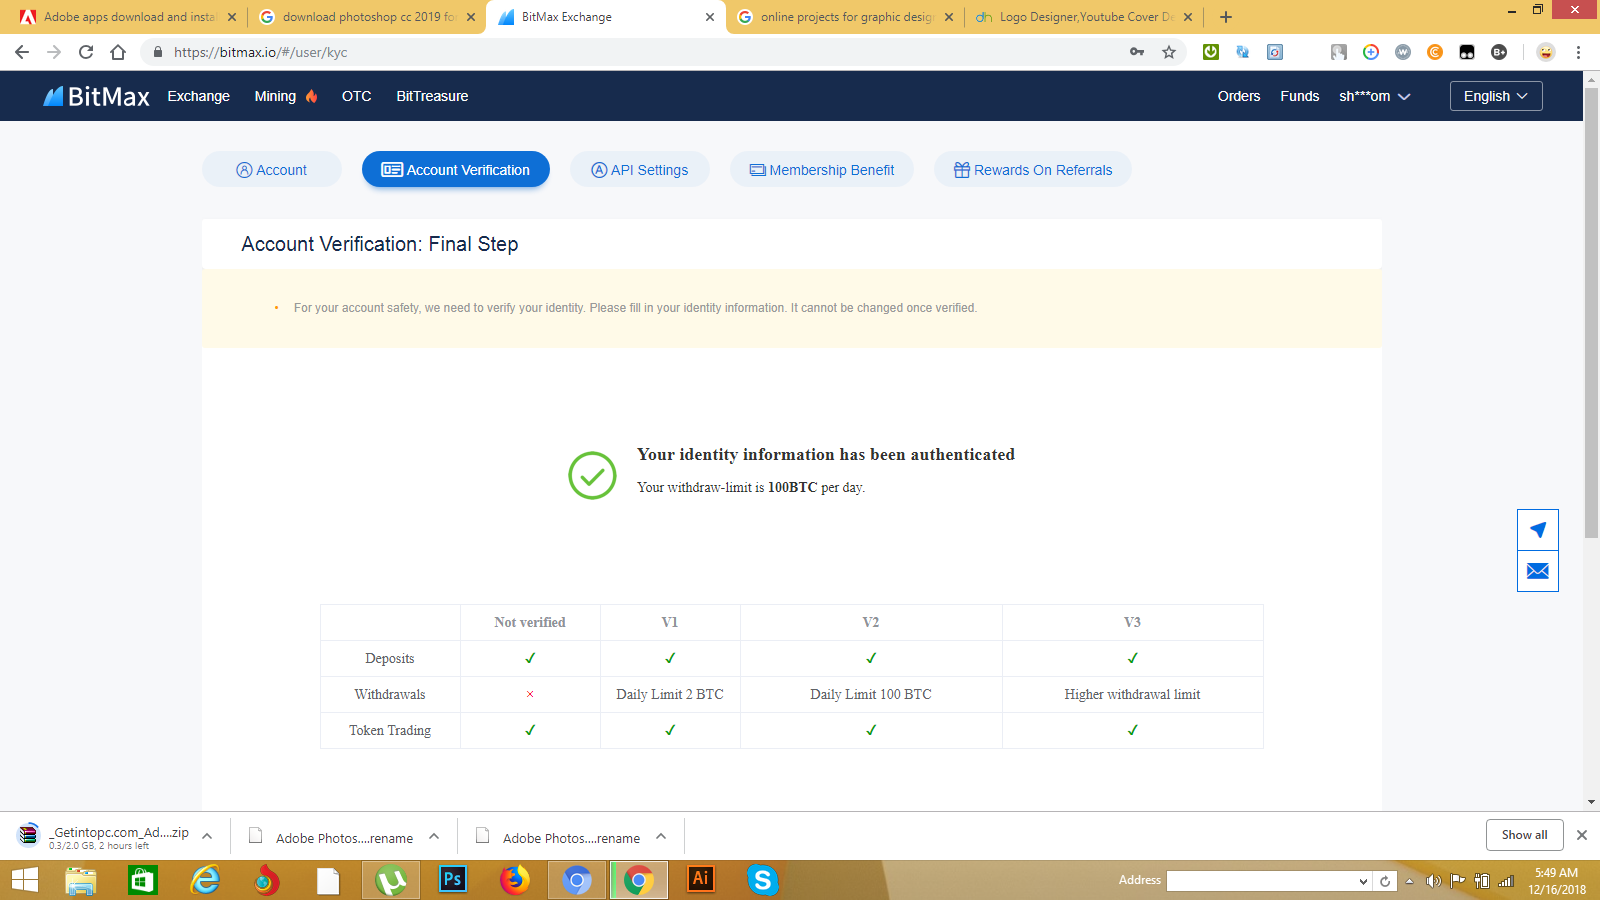Click the Show all downloads button
This screenshot has height=900, width=1600.
1524,835
